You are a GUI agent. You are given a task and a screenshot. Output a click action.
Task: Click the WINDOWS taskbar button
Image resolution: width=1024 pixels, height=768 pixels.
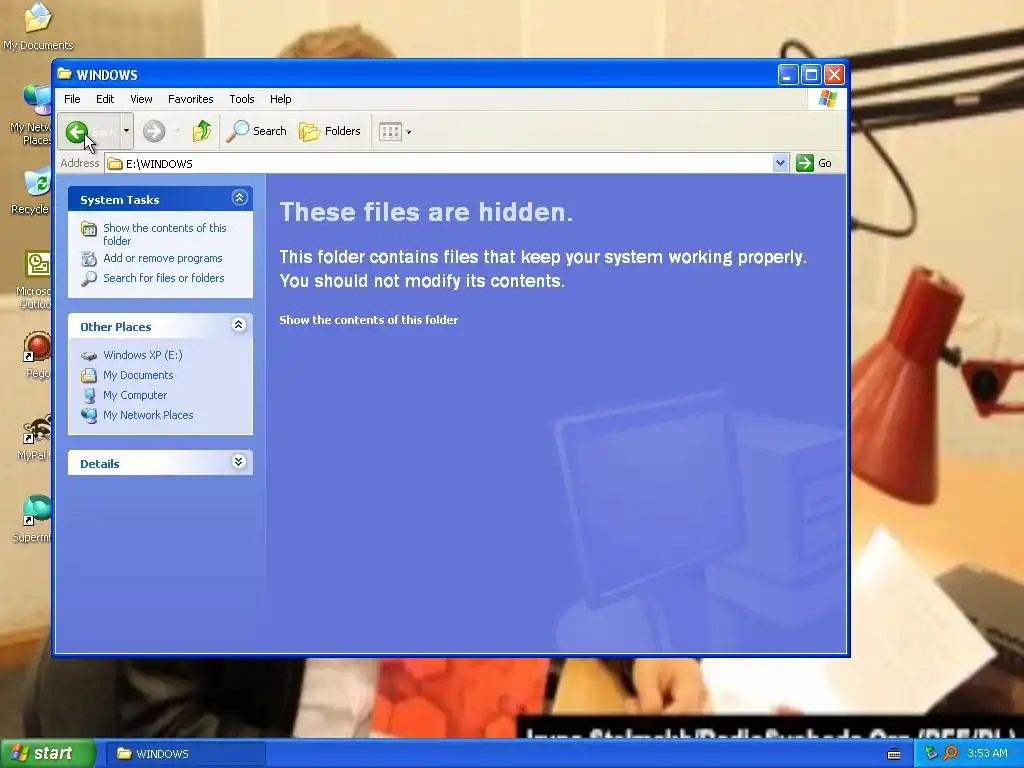click(185, 754)
